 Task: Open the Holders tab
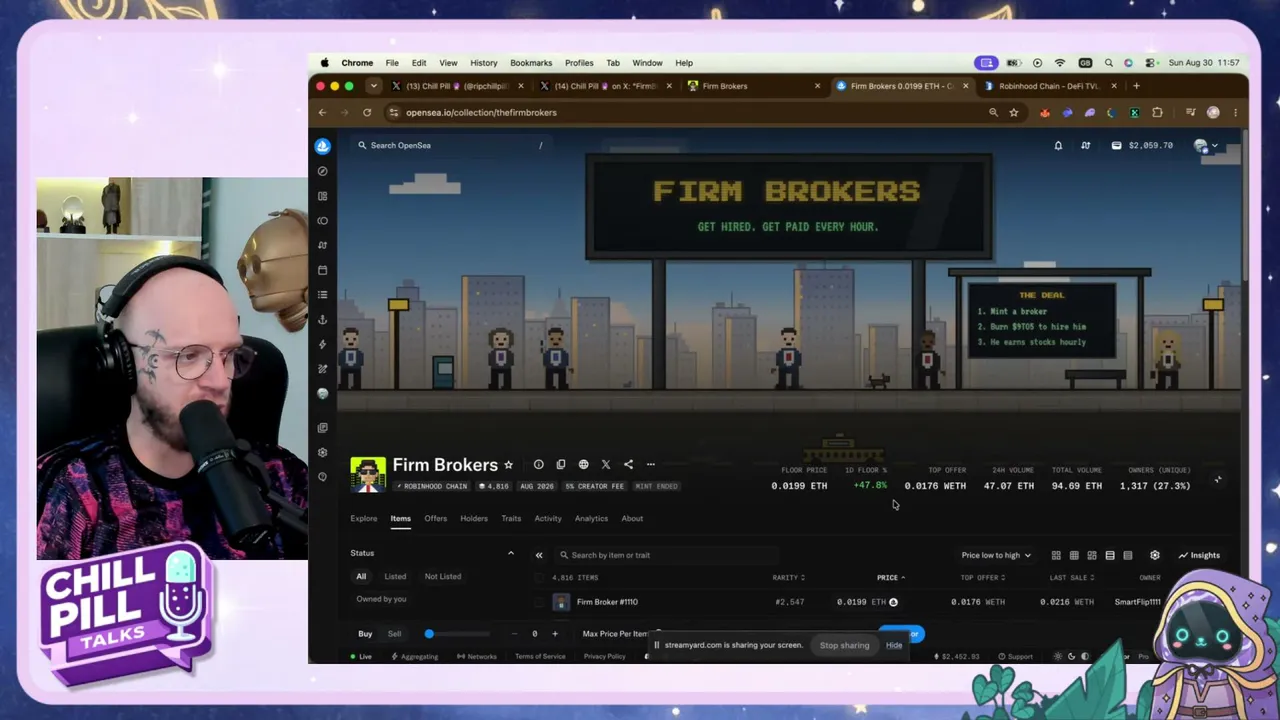pyautogui.click(x=474, y=519)
